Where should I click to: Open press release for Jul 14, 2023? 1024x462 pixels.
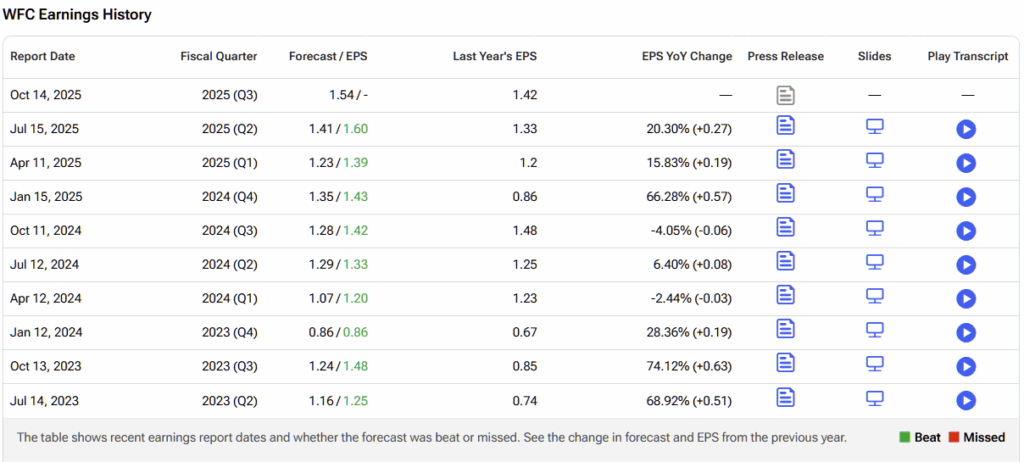pos(786,399)
